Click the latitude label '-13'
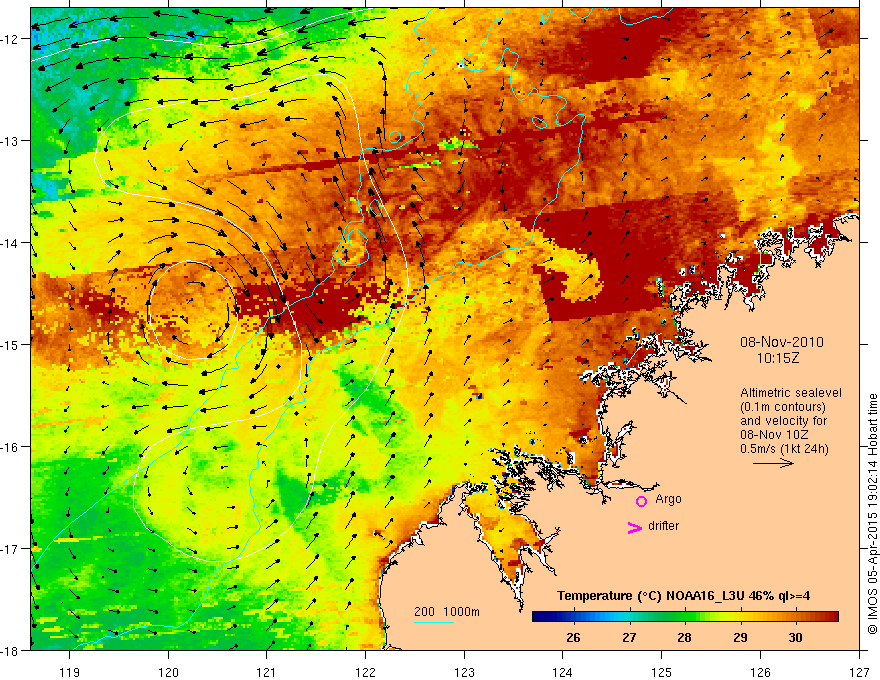The image size is (880, 680). [x=11, y=141]
